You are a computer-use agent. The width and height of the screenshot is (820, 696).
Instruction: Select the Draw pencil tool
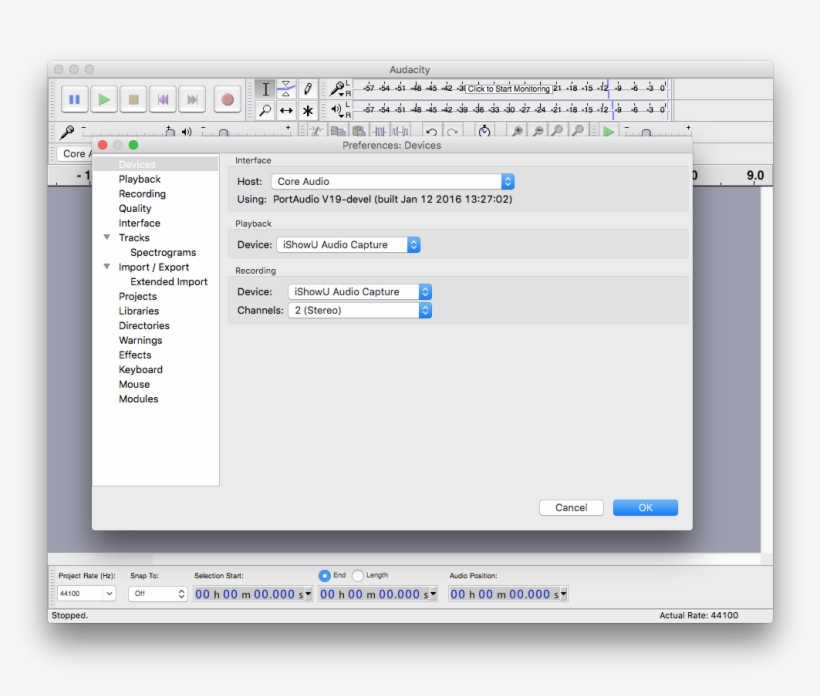click(x=308, y=89)
